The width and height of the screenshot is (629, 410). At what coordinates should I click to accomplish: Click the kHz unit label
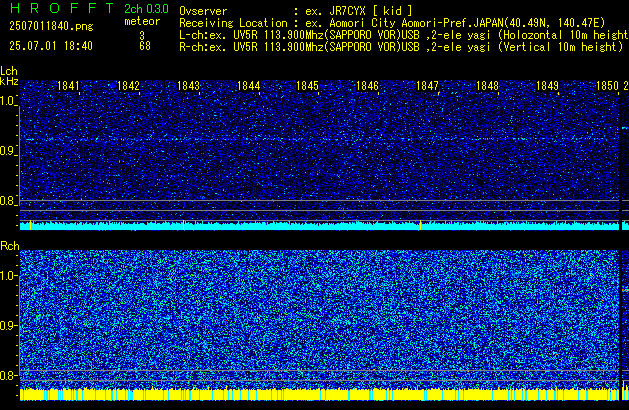tap(9, 81)
